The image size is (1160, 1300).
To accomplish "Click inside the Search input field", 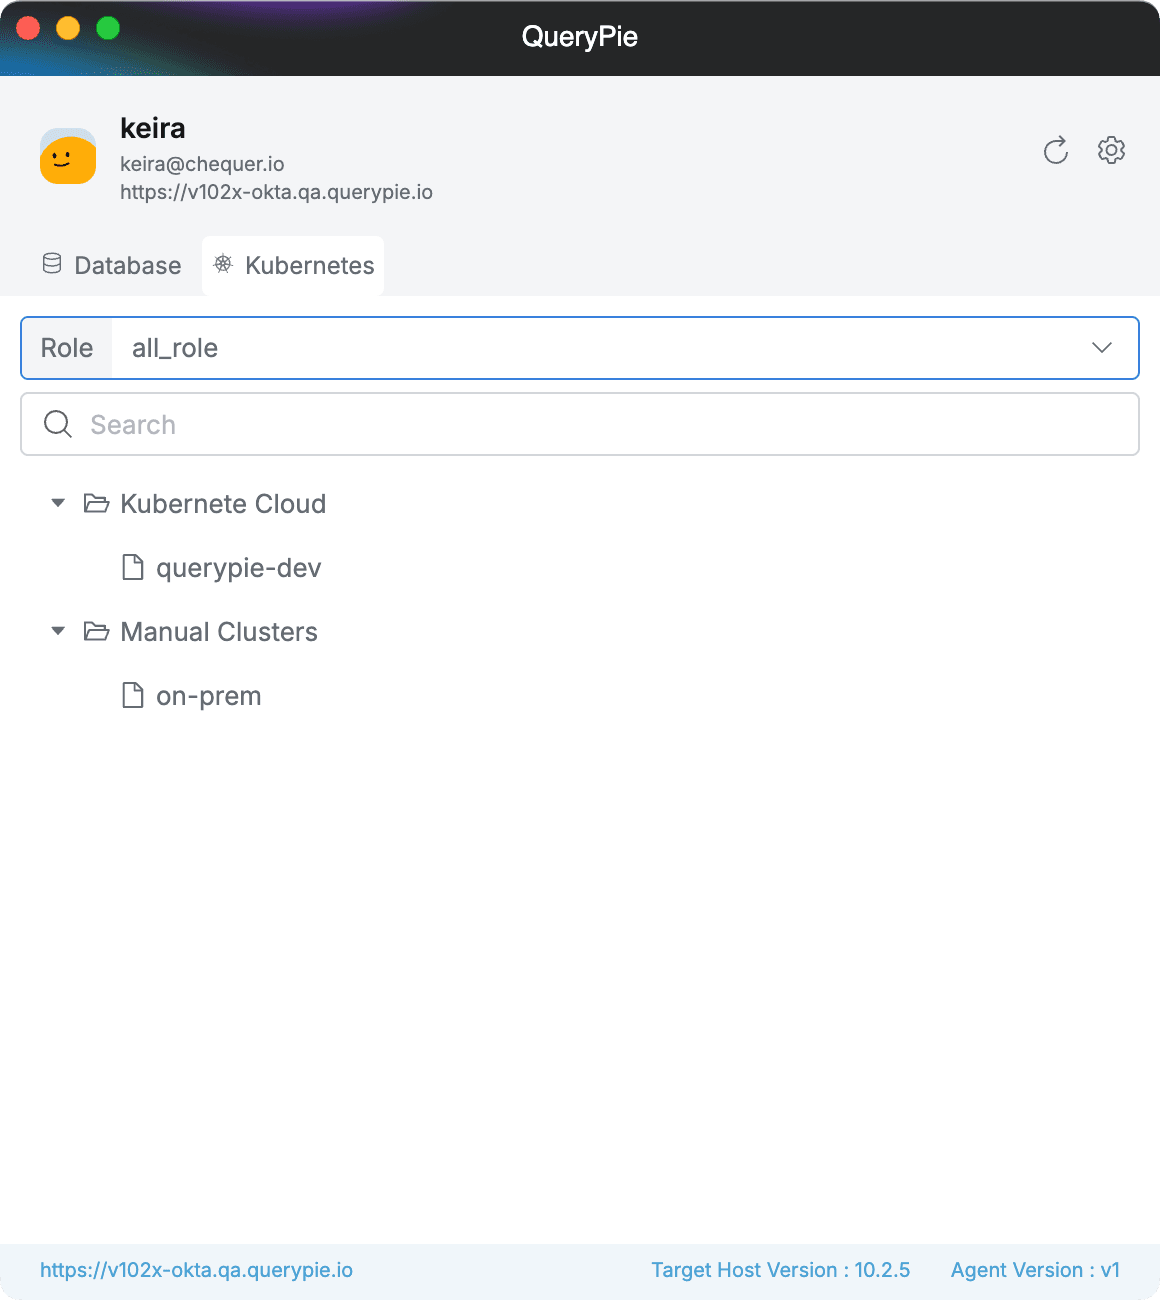I will point(400,424).
